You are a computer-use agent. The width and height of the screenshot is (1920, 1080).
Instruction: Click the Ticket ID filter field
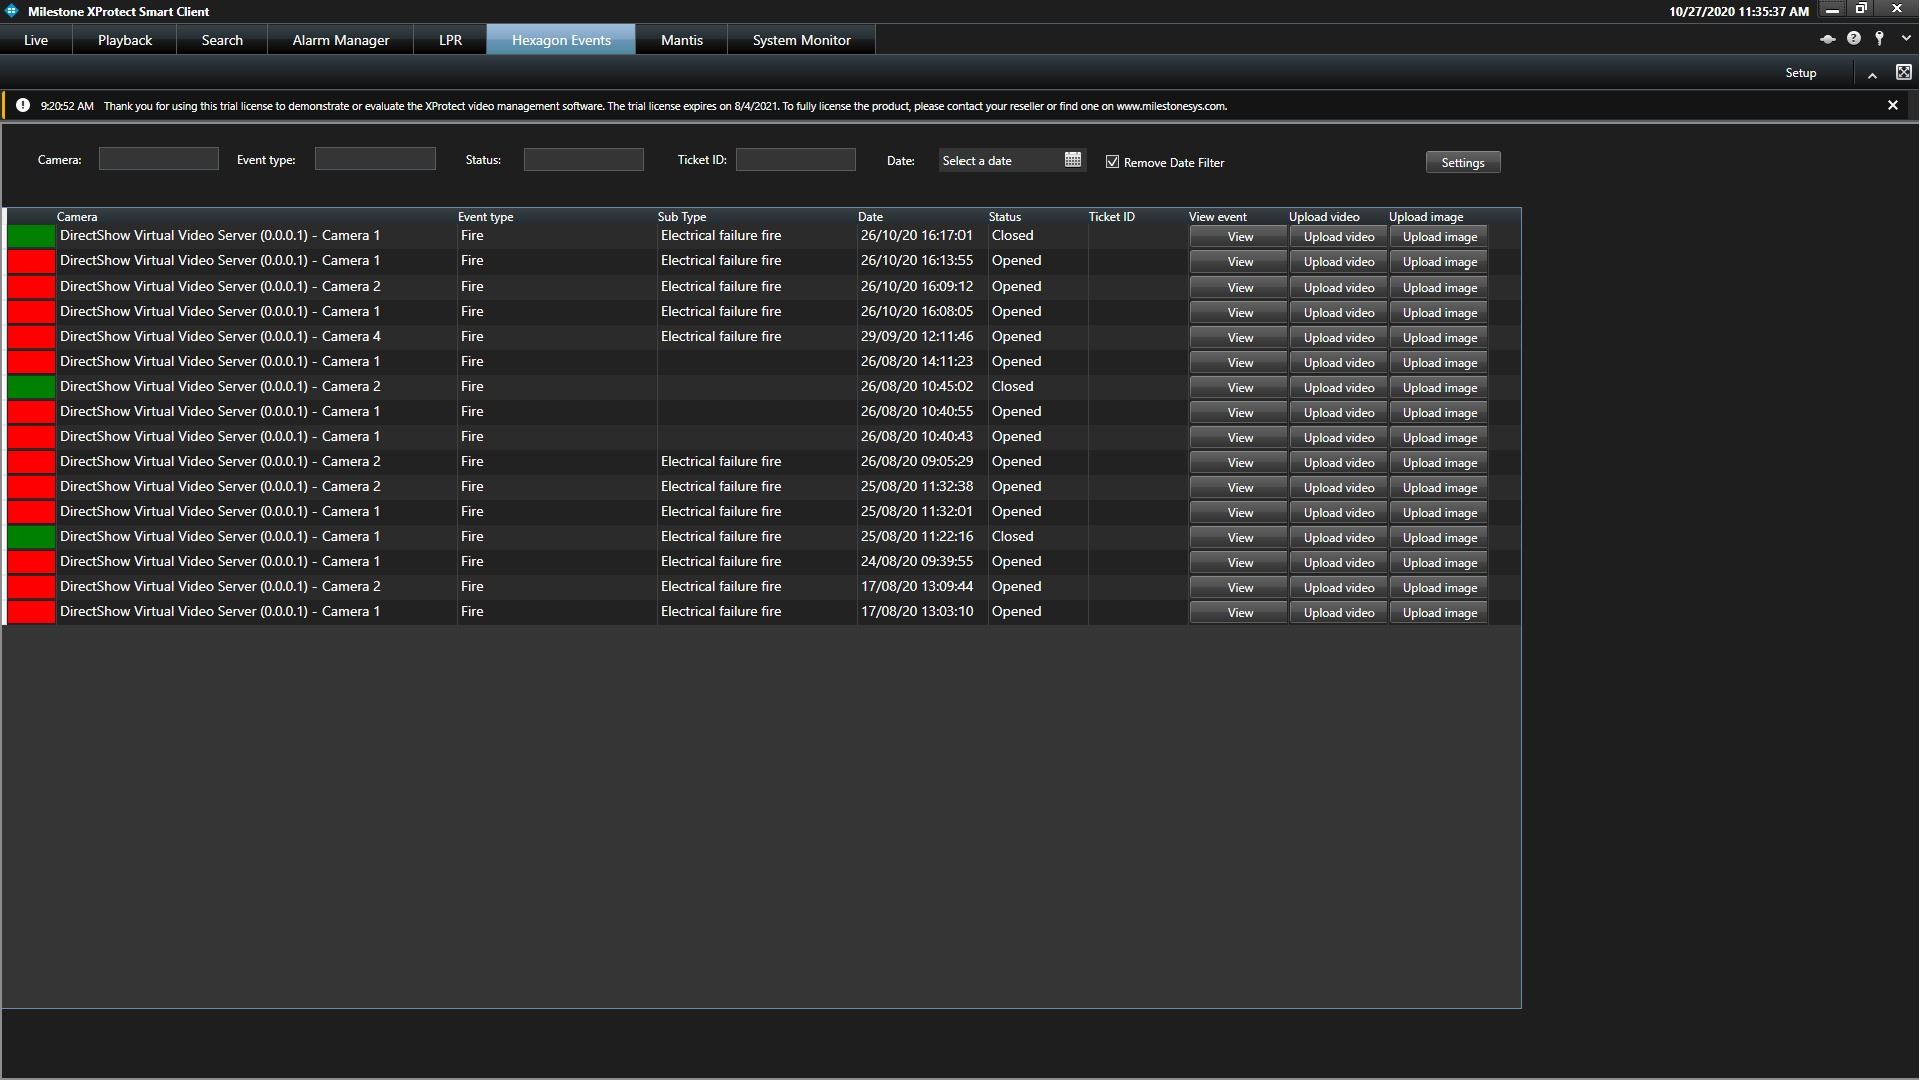point(796,159)
